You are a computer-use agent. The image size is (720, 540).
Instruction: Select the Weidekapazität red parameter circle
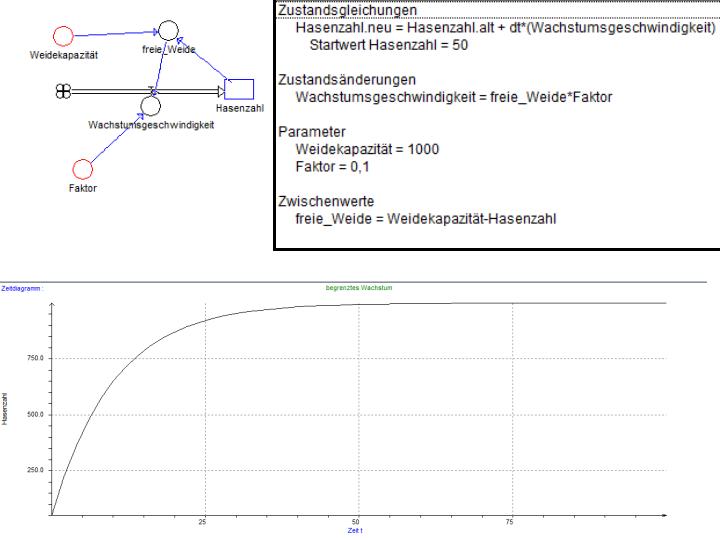tap(62, 36)
